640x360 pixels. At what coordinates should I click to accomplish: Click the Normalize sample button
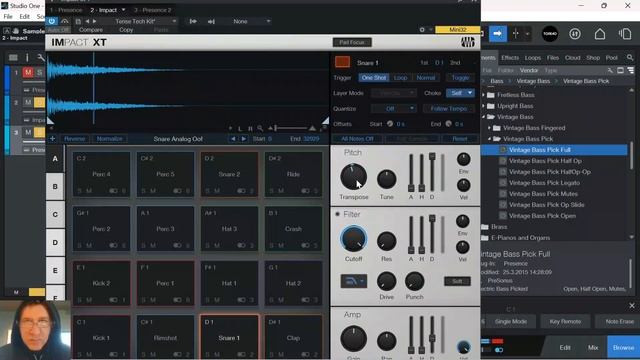[x=109, y=139]
